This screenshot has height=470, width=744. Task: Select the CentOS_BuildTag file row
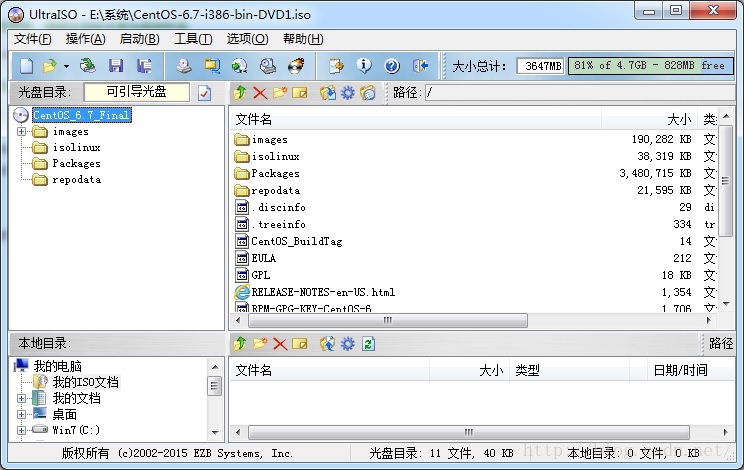pyautogui.click(x=474, y=241)
